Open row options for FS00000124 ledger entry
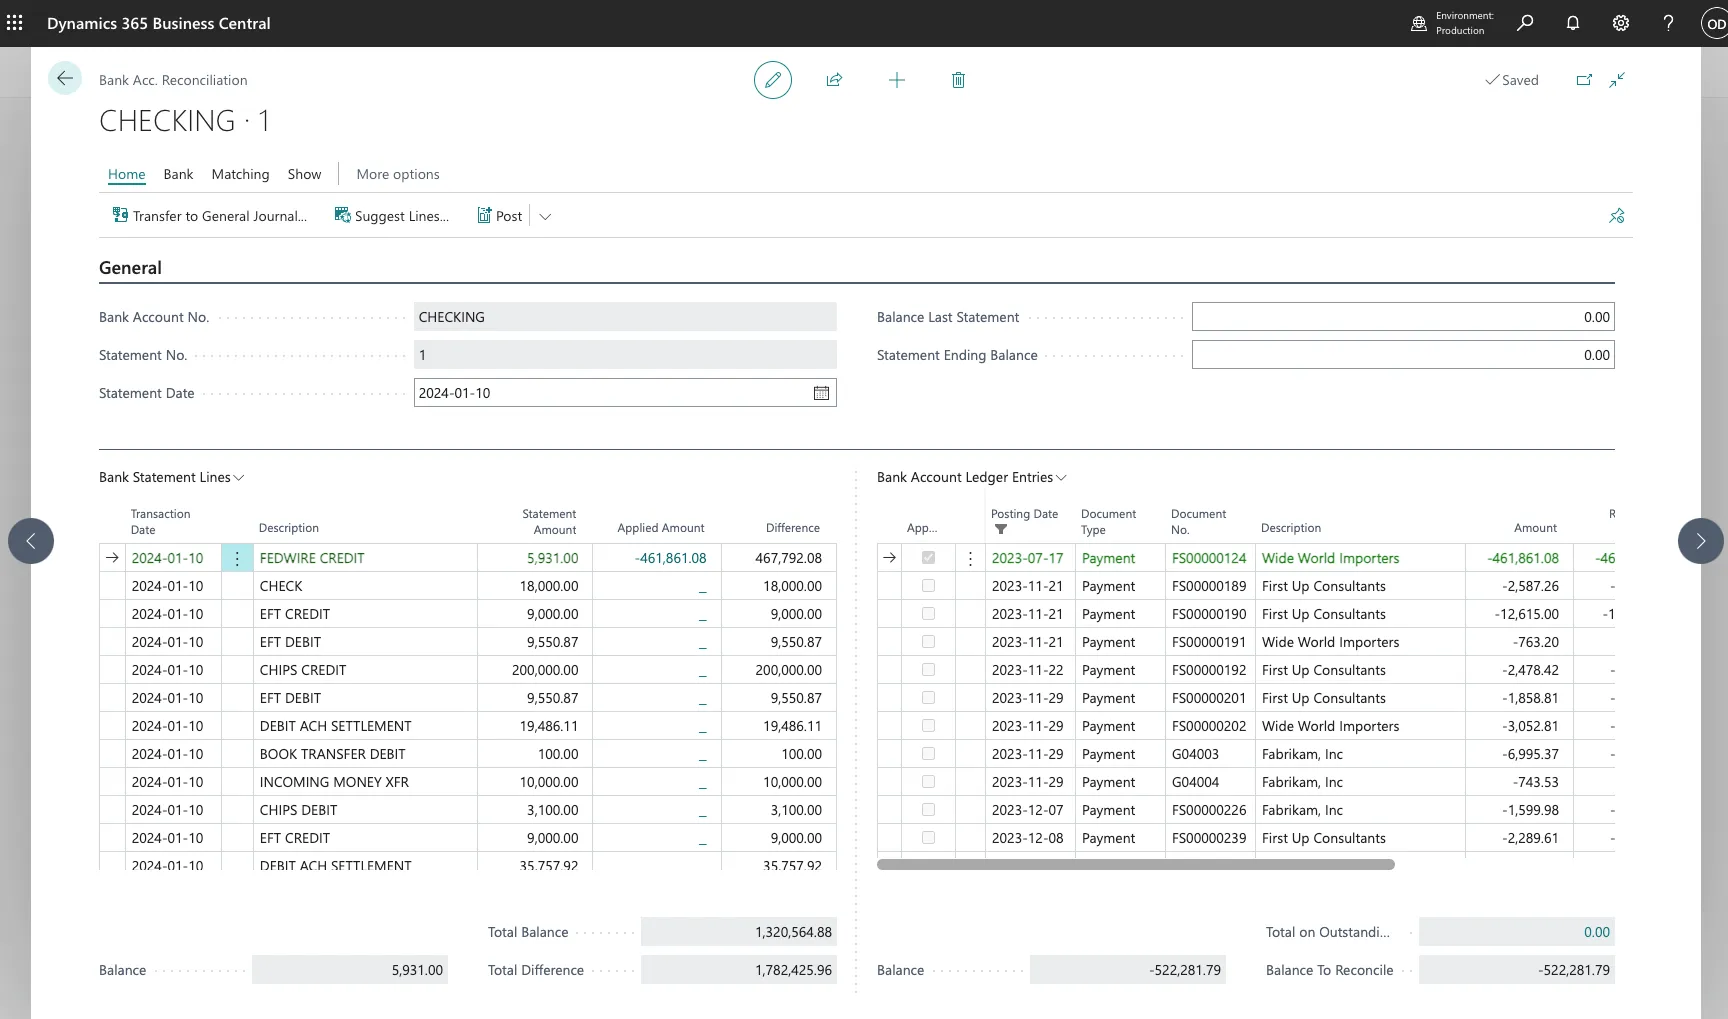This screenshot has width=1728, height=1019. (x=970, y=559)
